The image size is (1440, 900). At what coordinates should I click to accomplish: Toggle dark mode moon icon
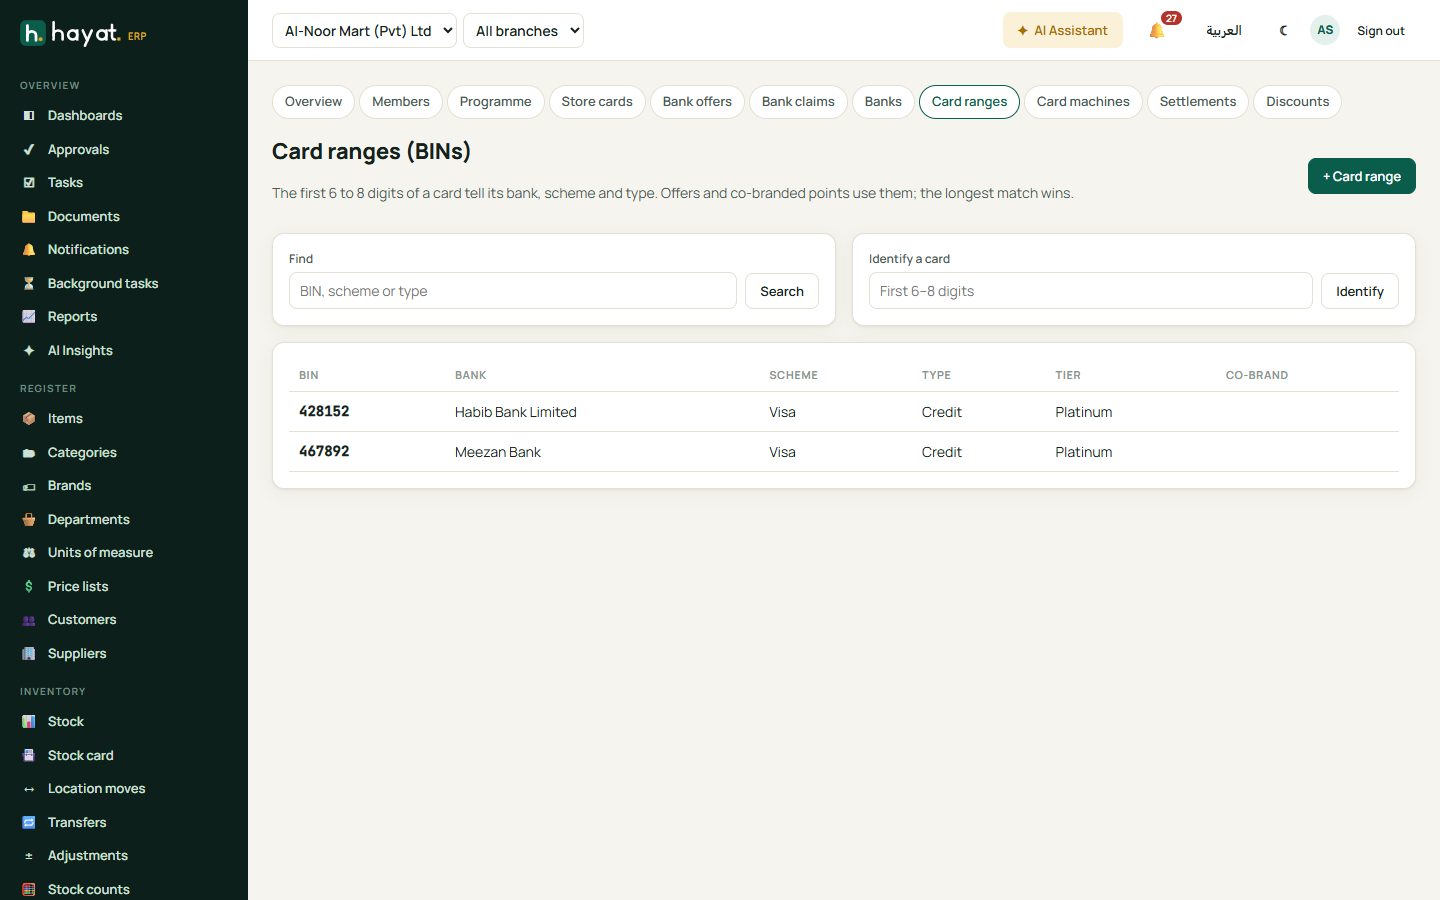pyautogui.click(x=1283, y=31)
